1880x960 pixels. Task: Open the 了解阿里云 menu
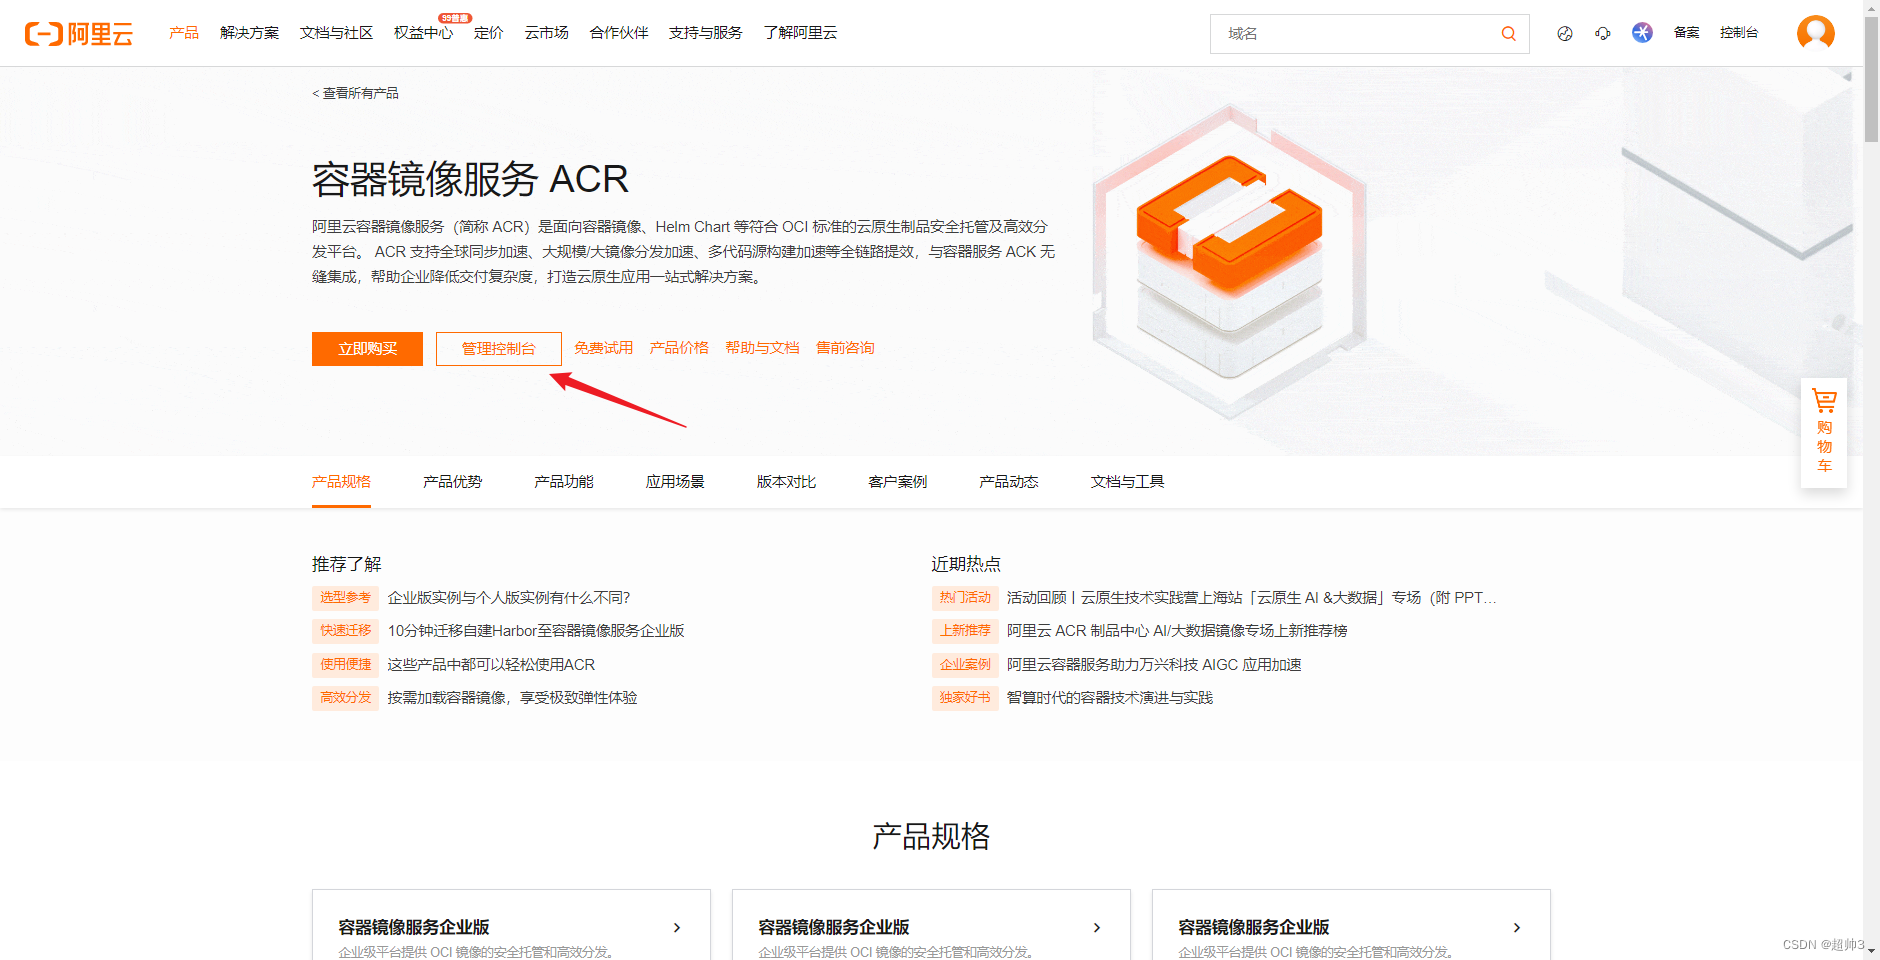coord(800,33)
